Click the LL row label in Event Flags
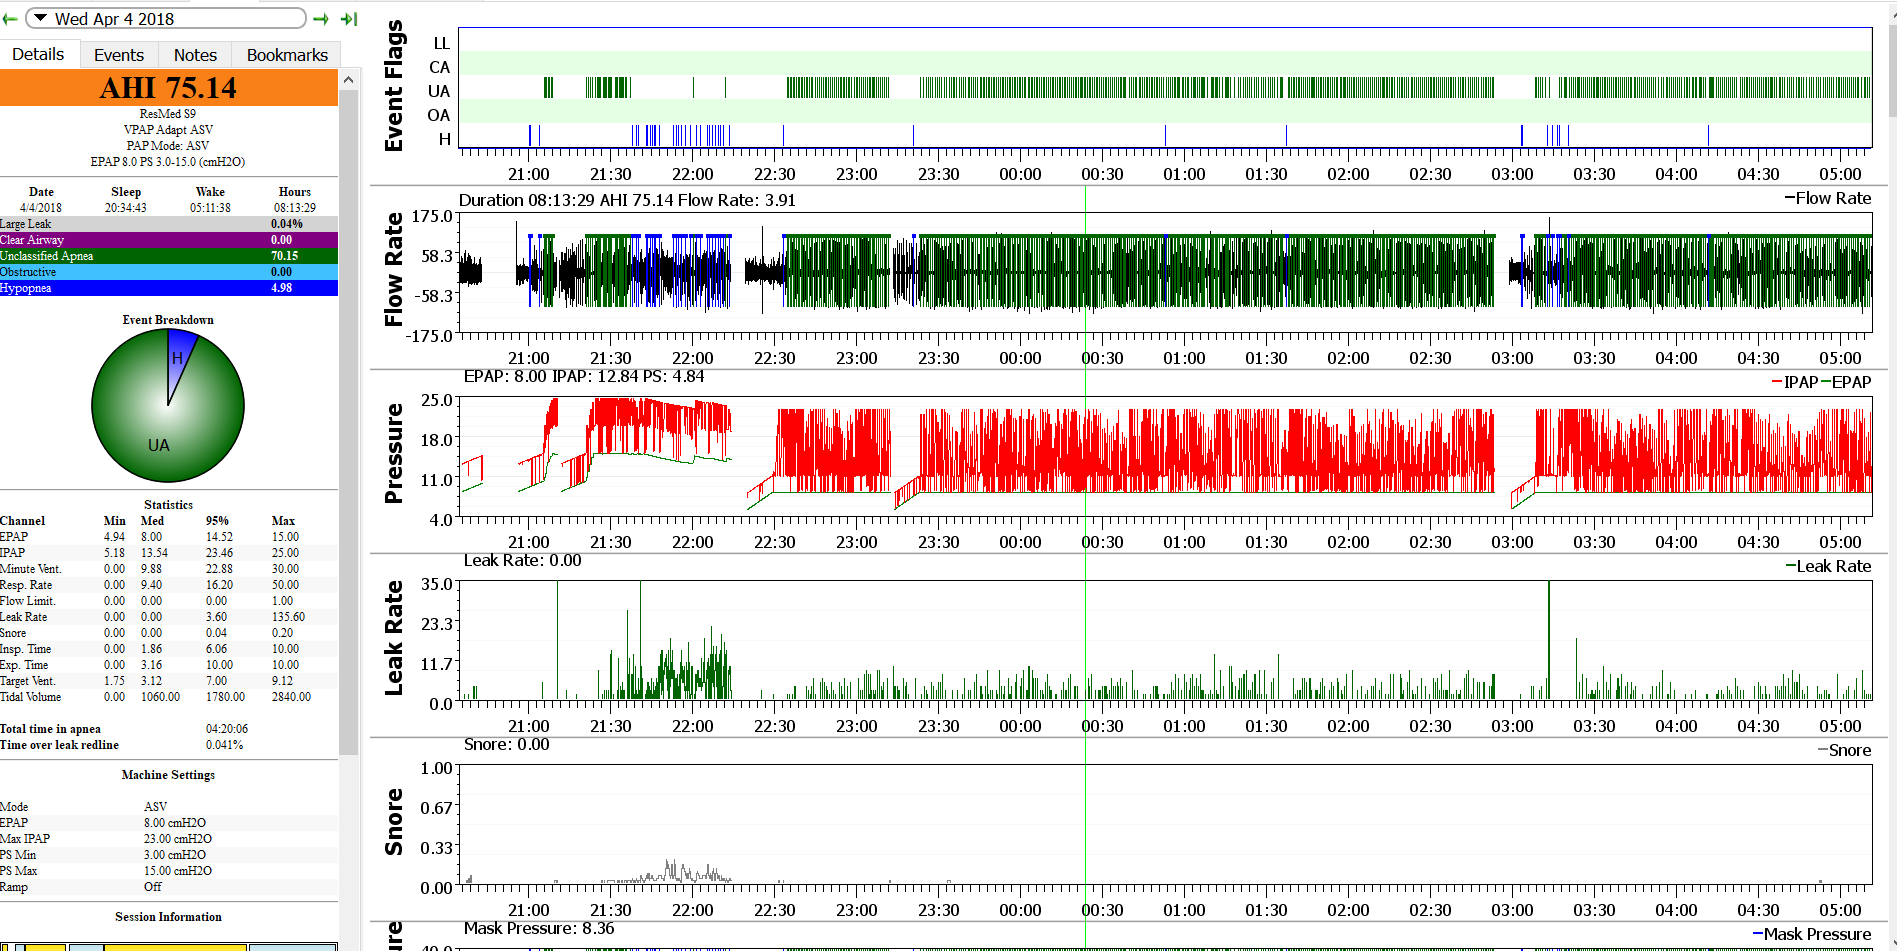This screenshot has height=951, width=1897. point(441,43)
